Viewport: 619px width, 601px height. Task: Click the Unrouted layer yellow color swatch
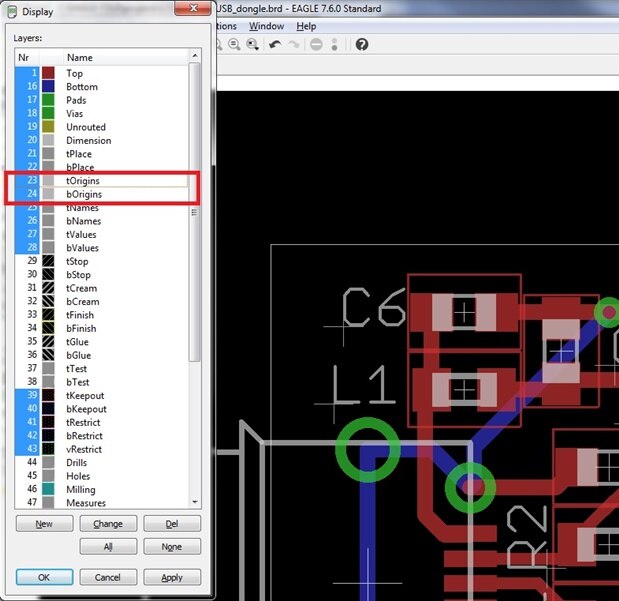(48, 127)
